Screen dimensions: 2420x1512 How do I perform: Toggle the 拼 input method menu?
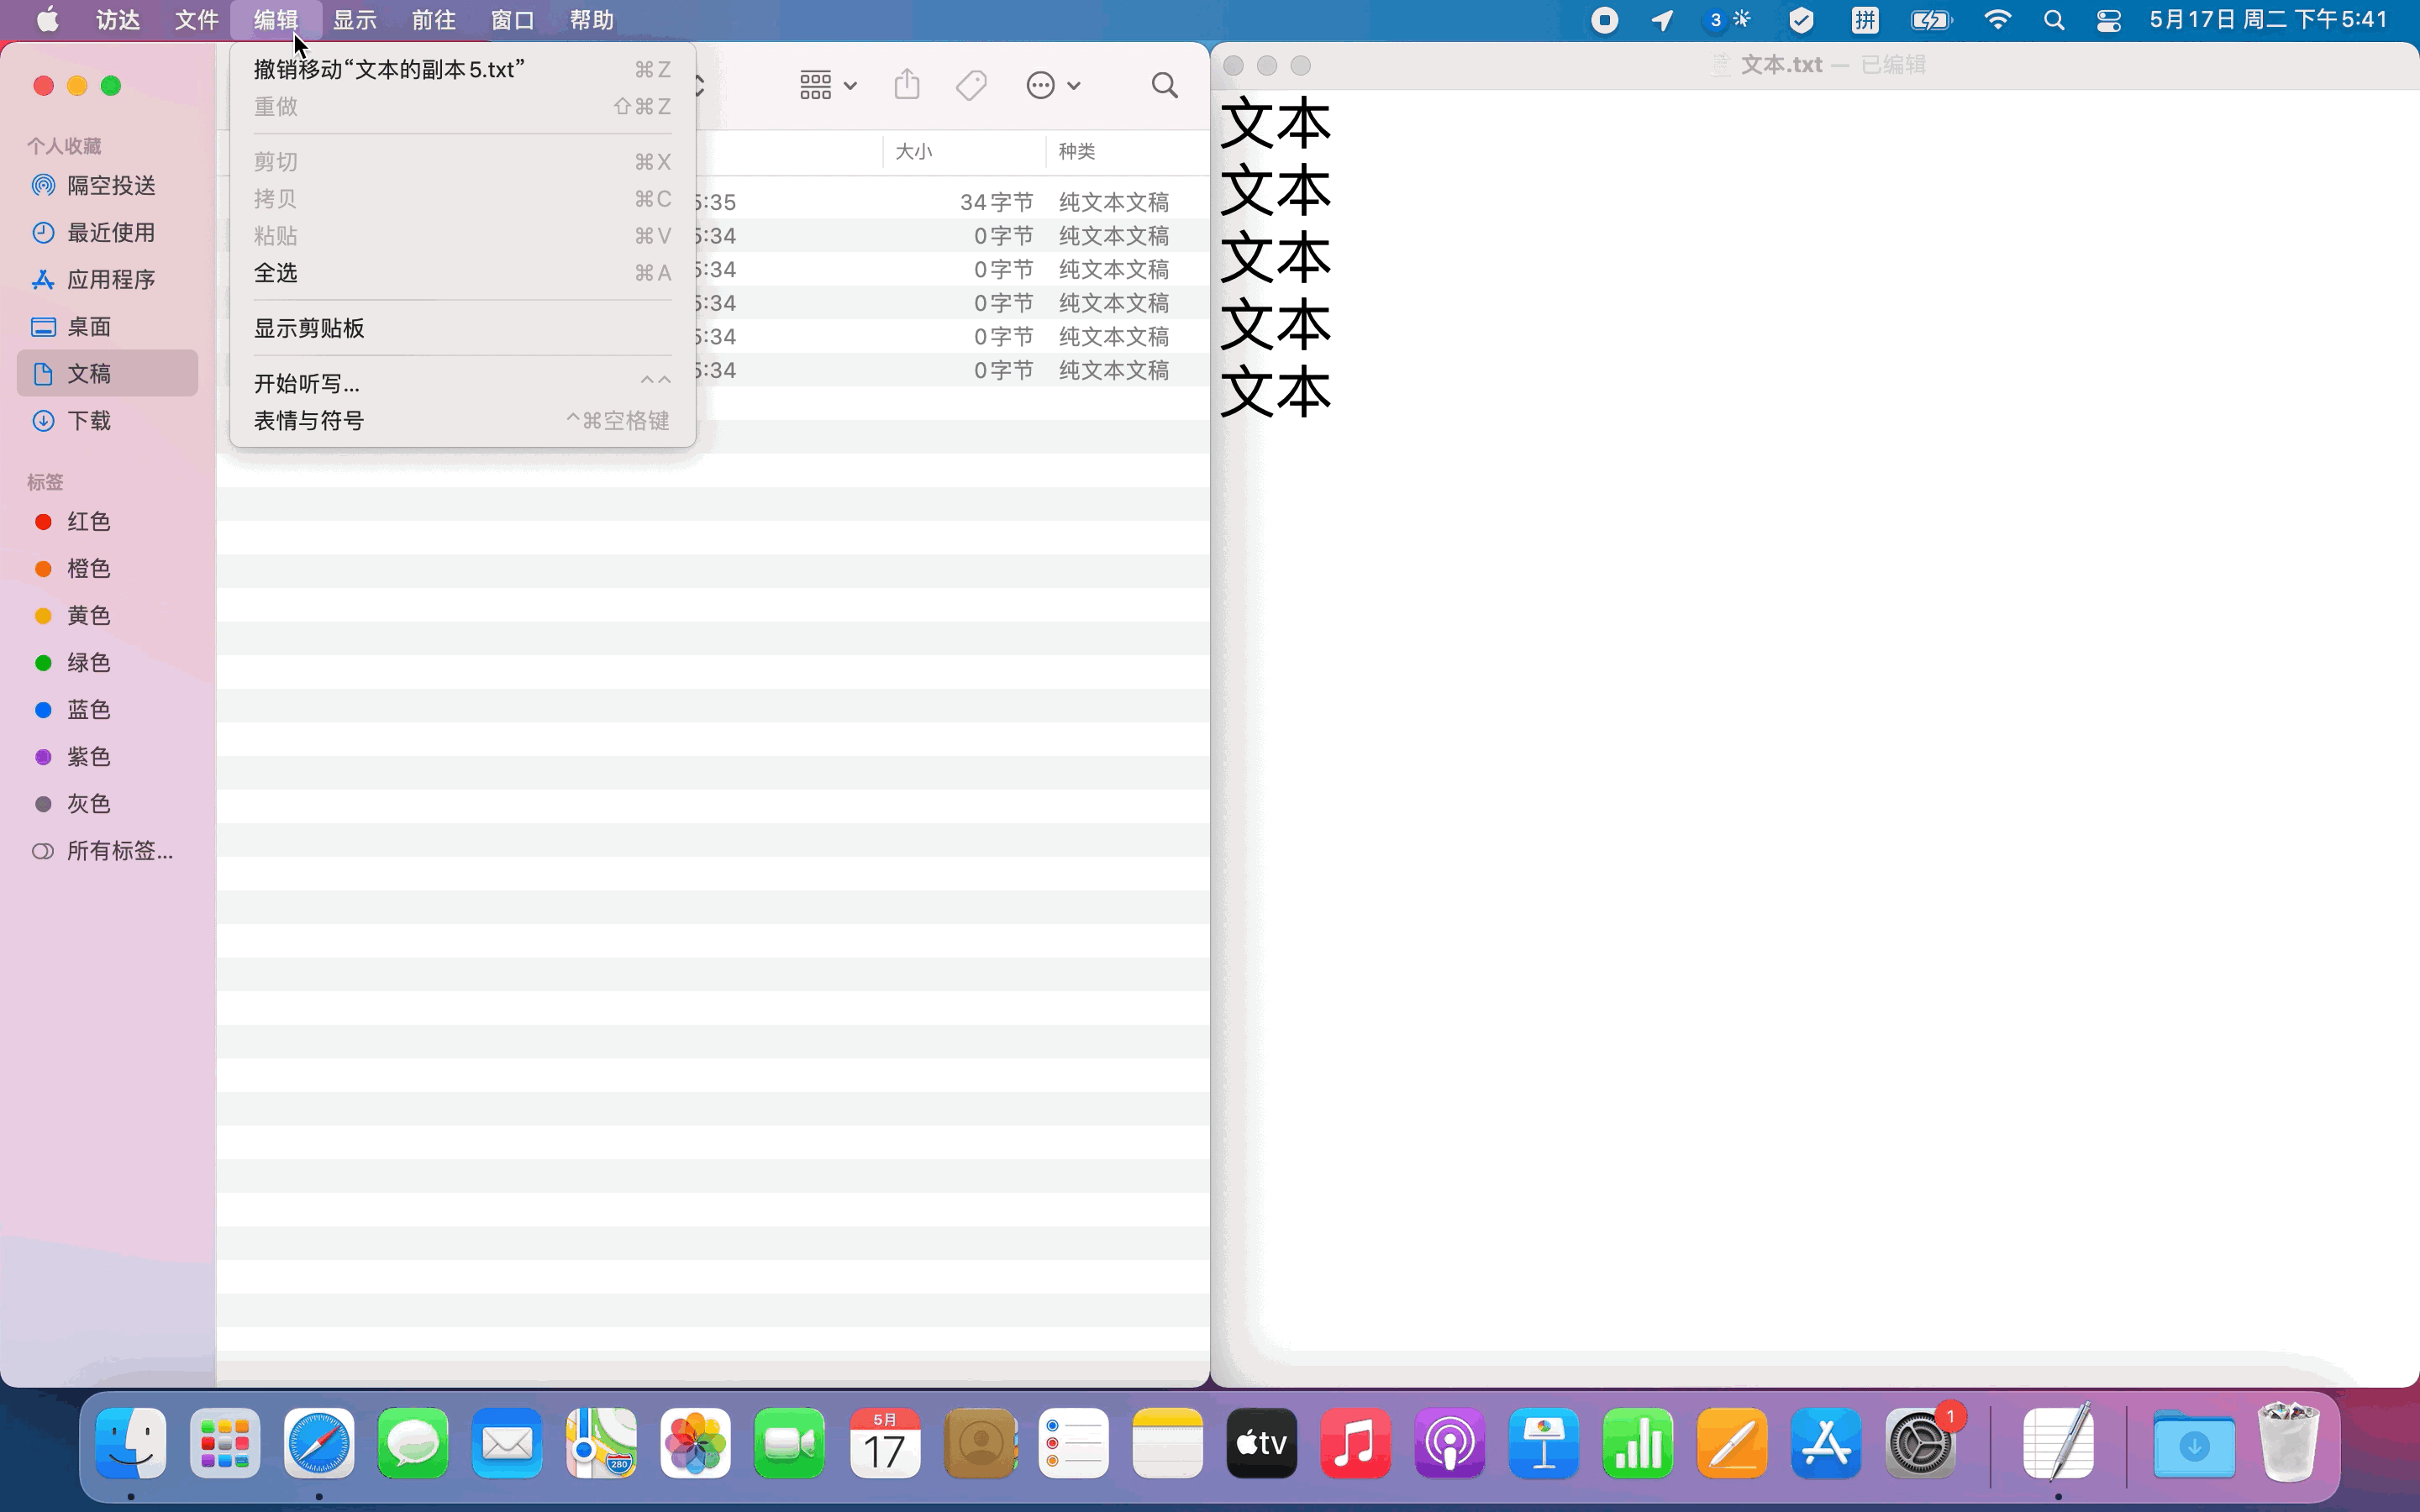pos(1865,20)
